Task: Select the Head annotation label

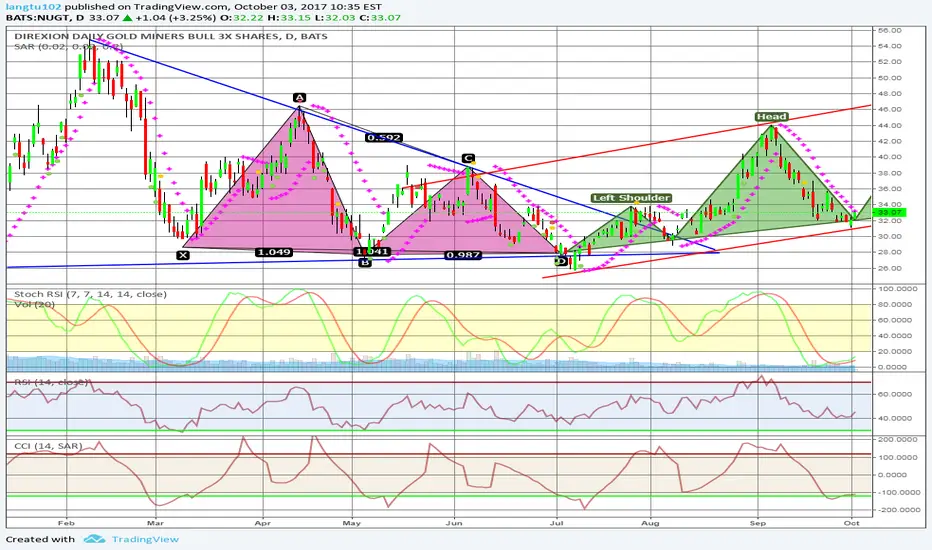Action: [x=772, y=117]
